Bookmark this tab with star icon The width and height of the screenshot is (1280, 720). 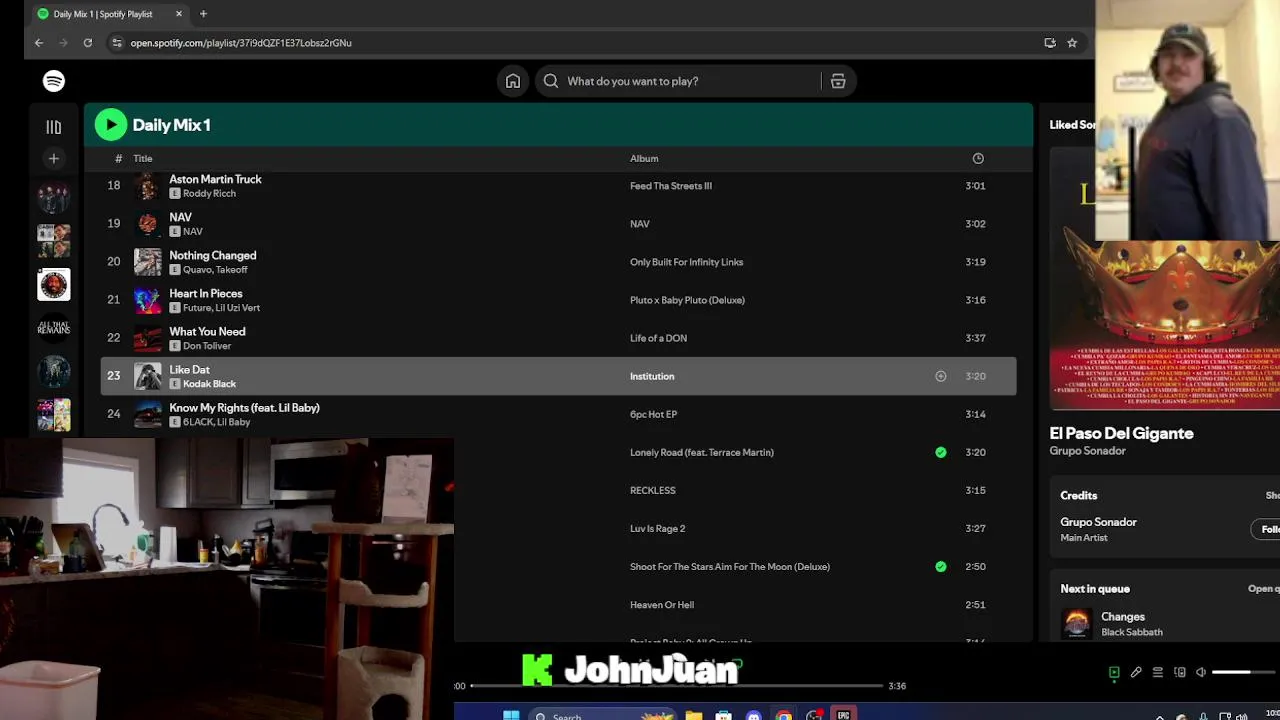tap(1072, 43)
